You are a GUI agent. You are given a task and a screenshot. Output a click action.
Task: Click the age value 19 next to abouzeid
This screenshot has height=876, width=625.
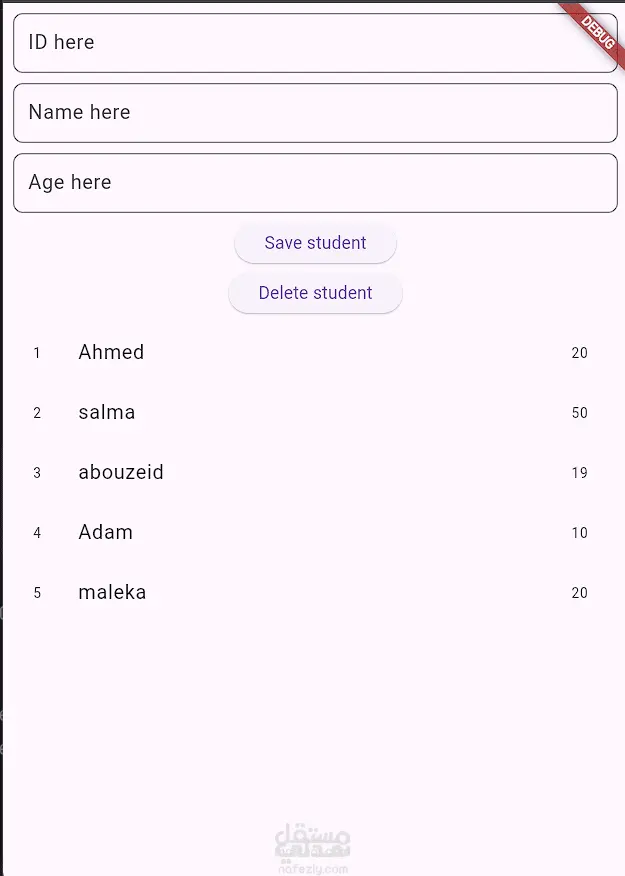580,473
